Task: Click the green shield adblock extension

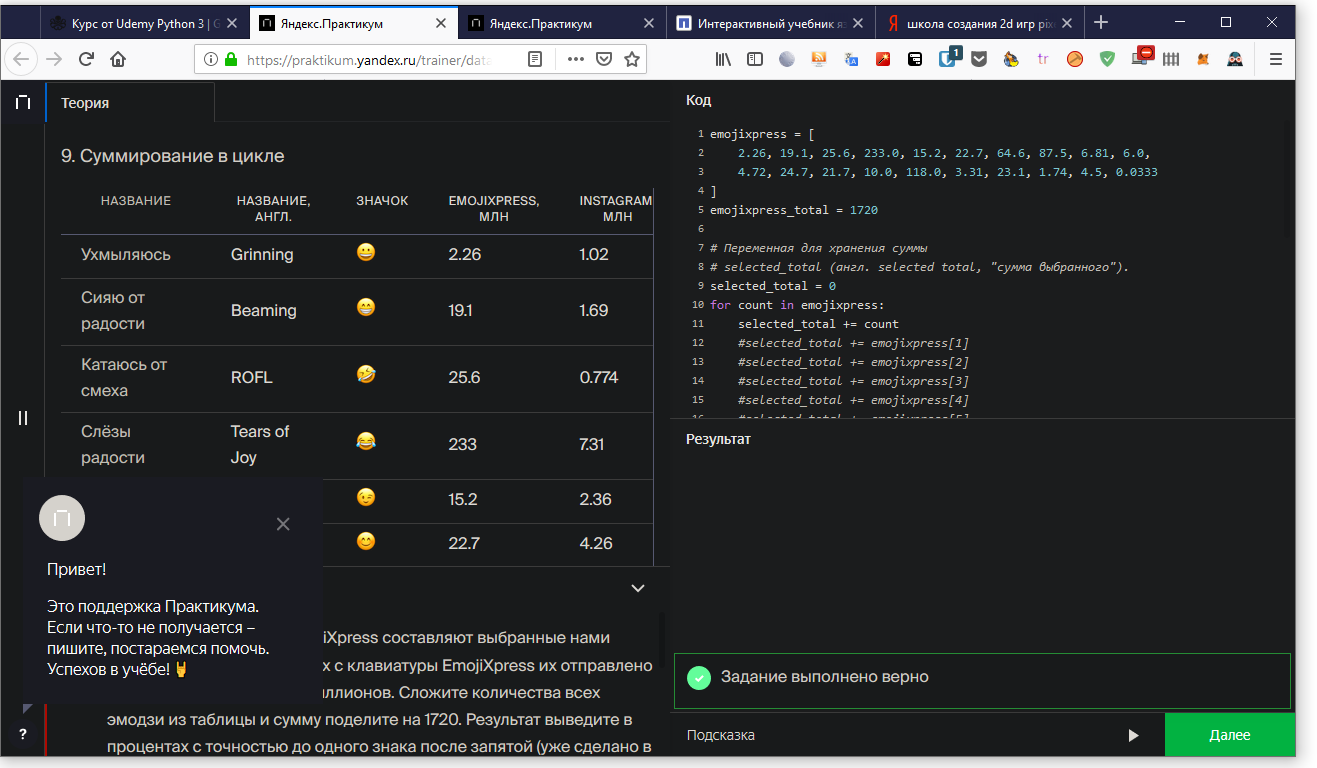Action: 1107,59
